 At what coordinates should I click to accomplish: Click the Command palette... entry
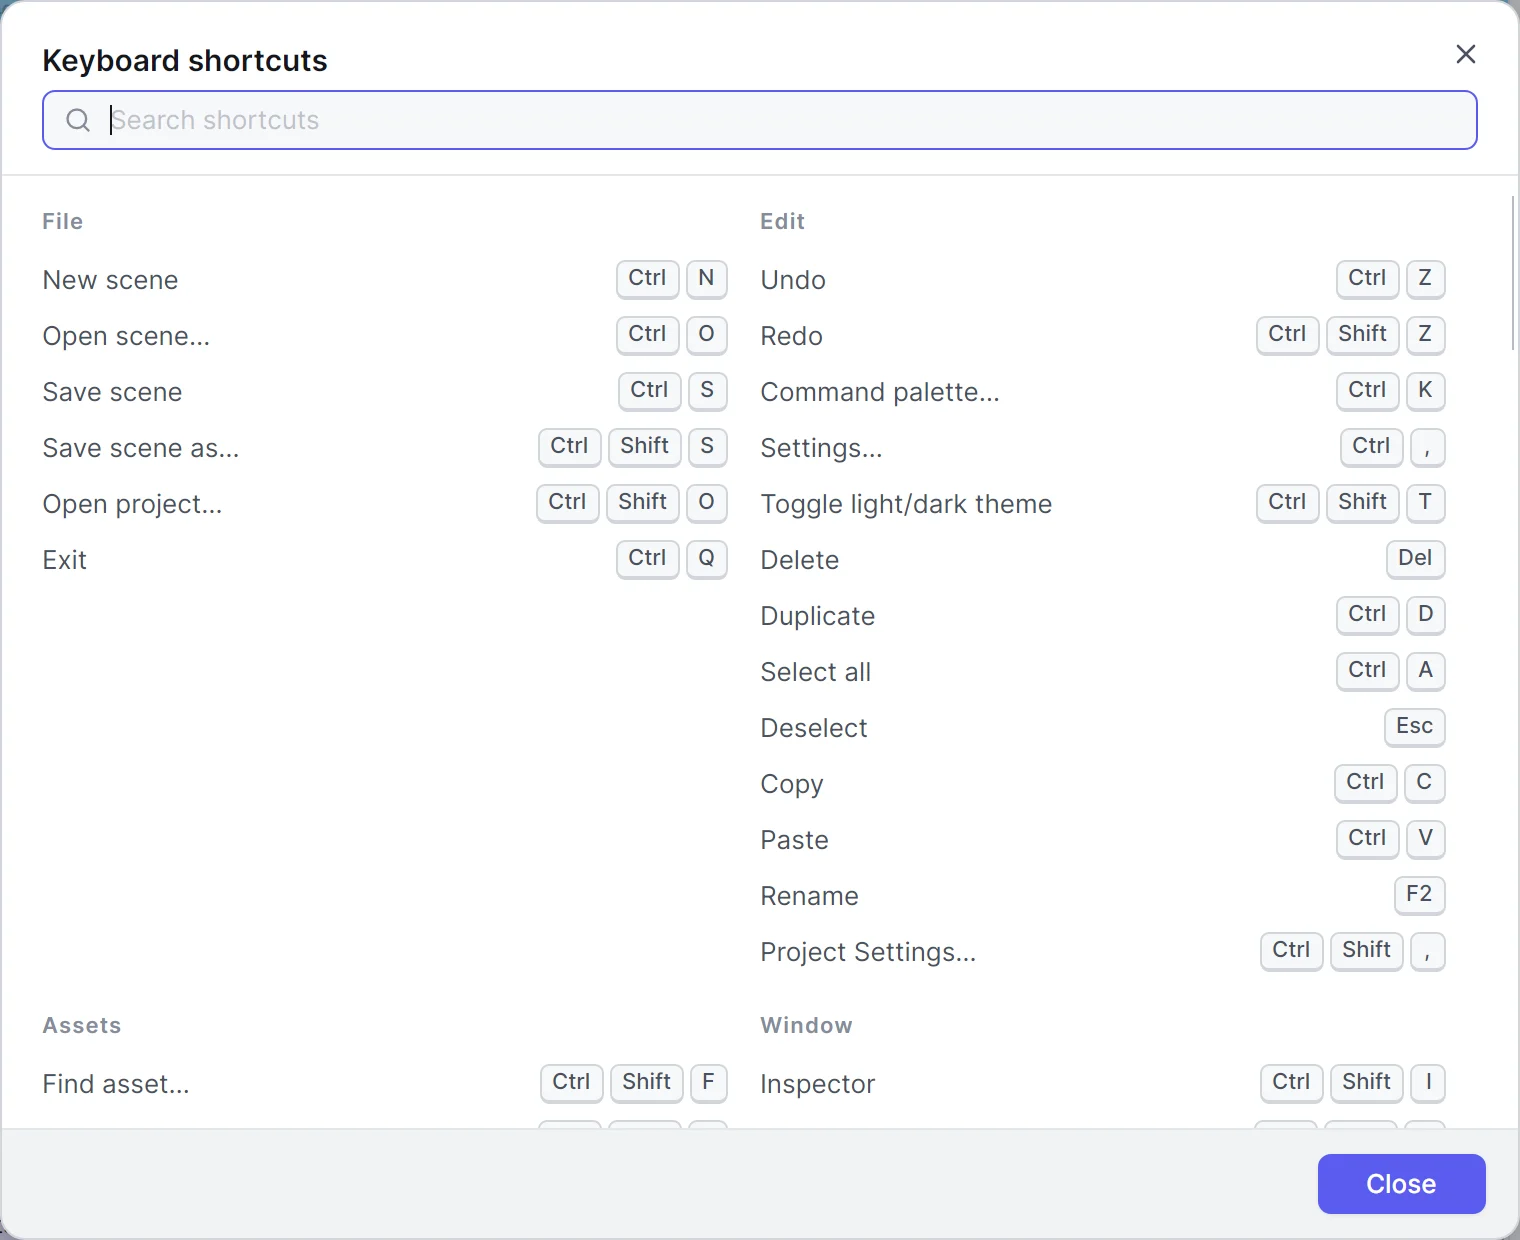1103,392
